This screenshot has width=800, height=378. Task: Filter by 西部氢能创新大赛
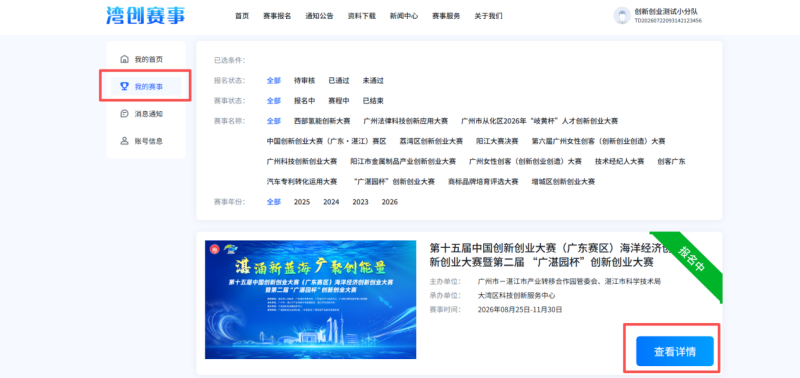click(x=322, y=121)
